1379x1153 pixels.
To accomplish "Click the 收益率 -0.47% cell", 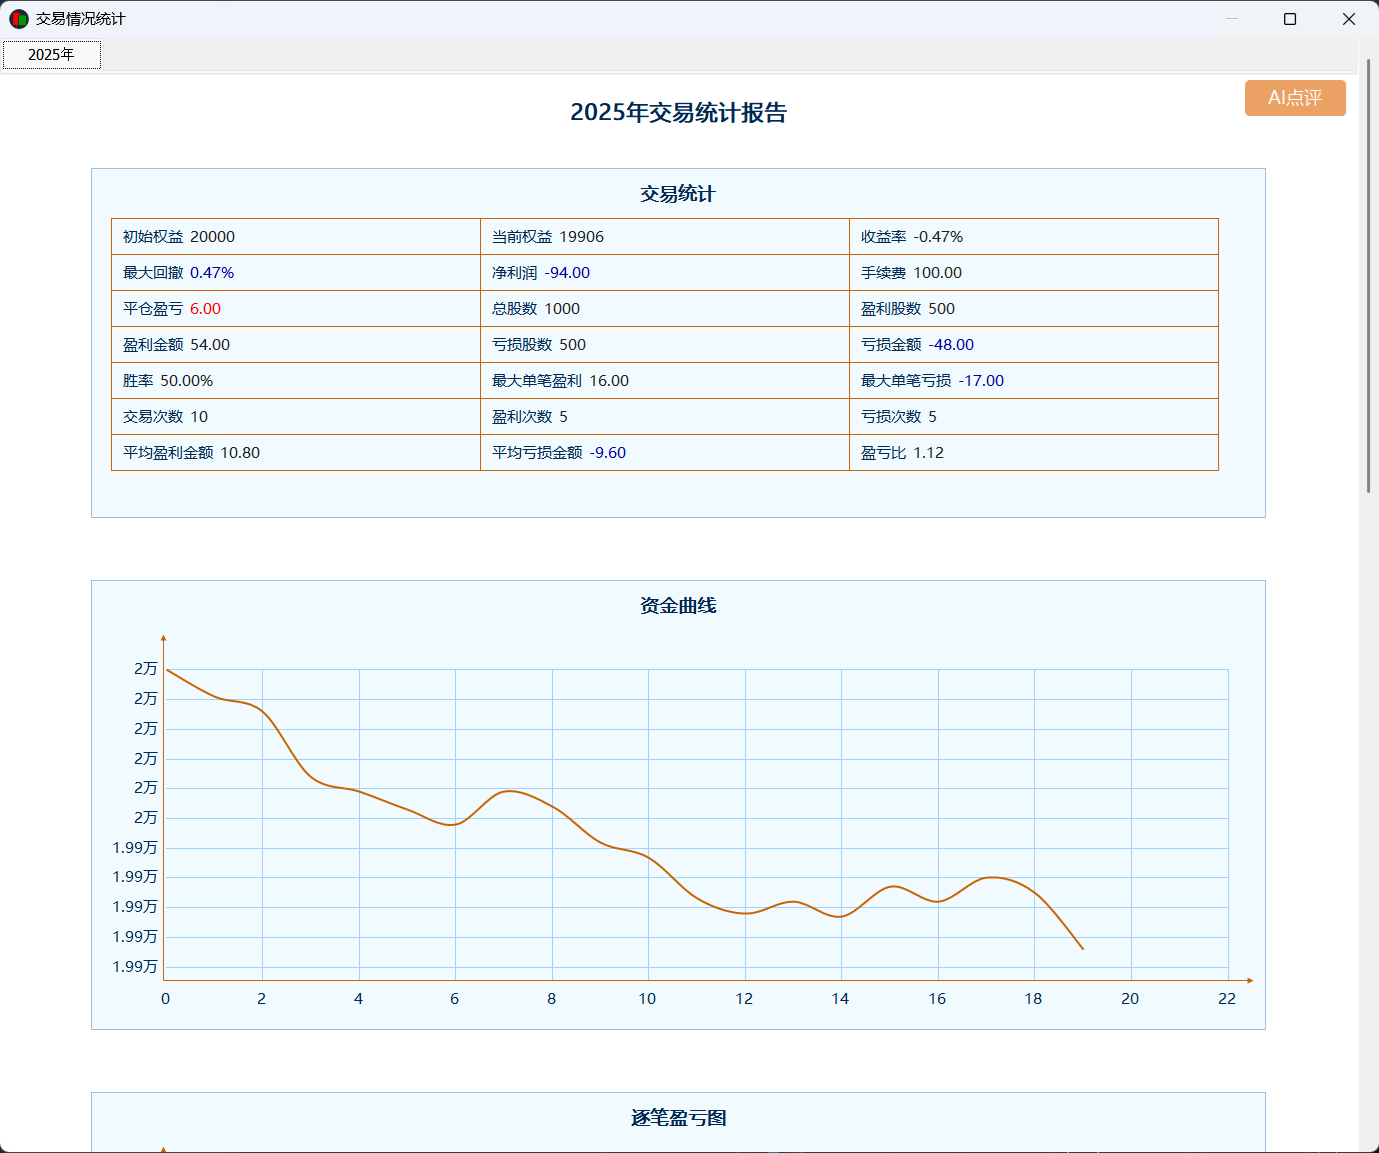I will point(1034,237).
